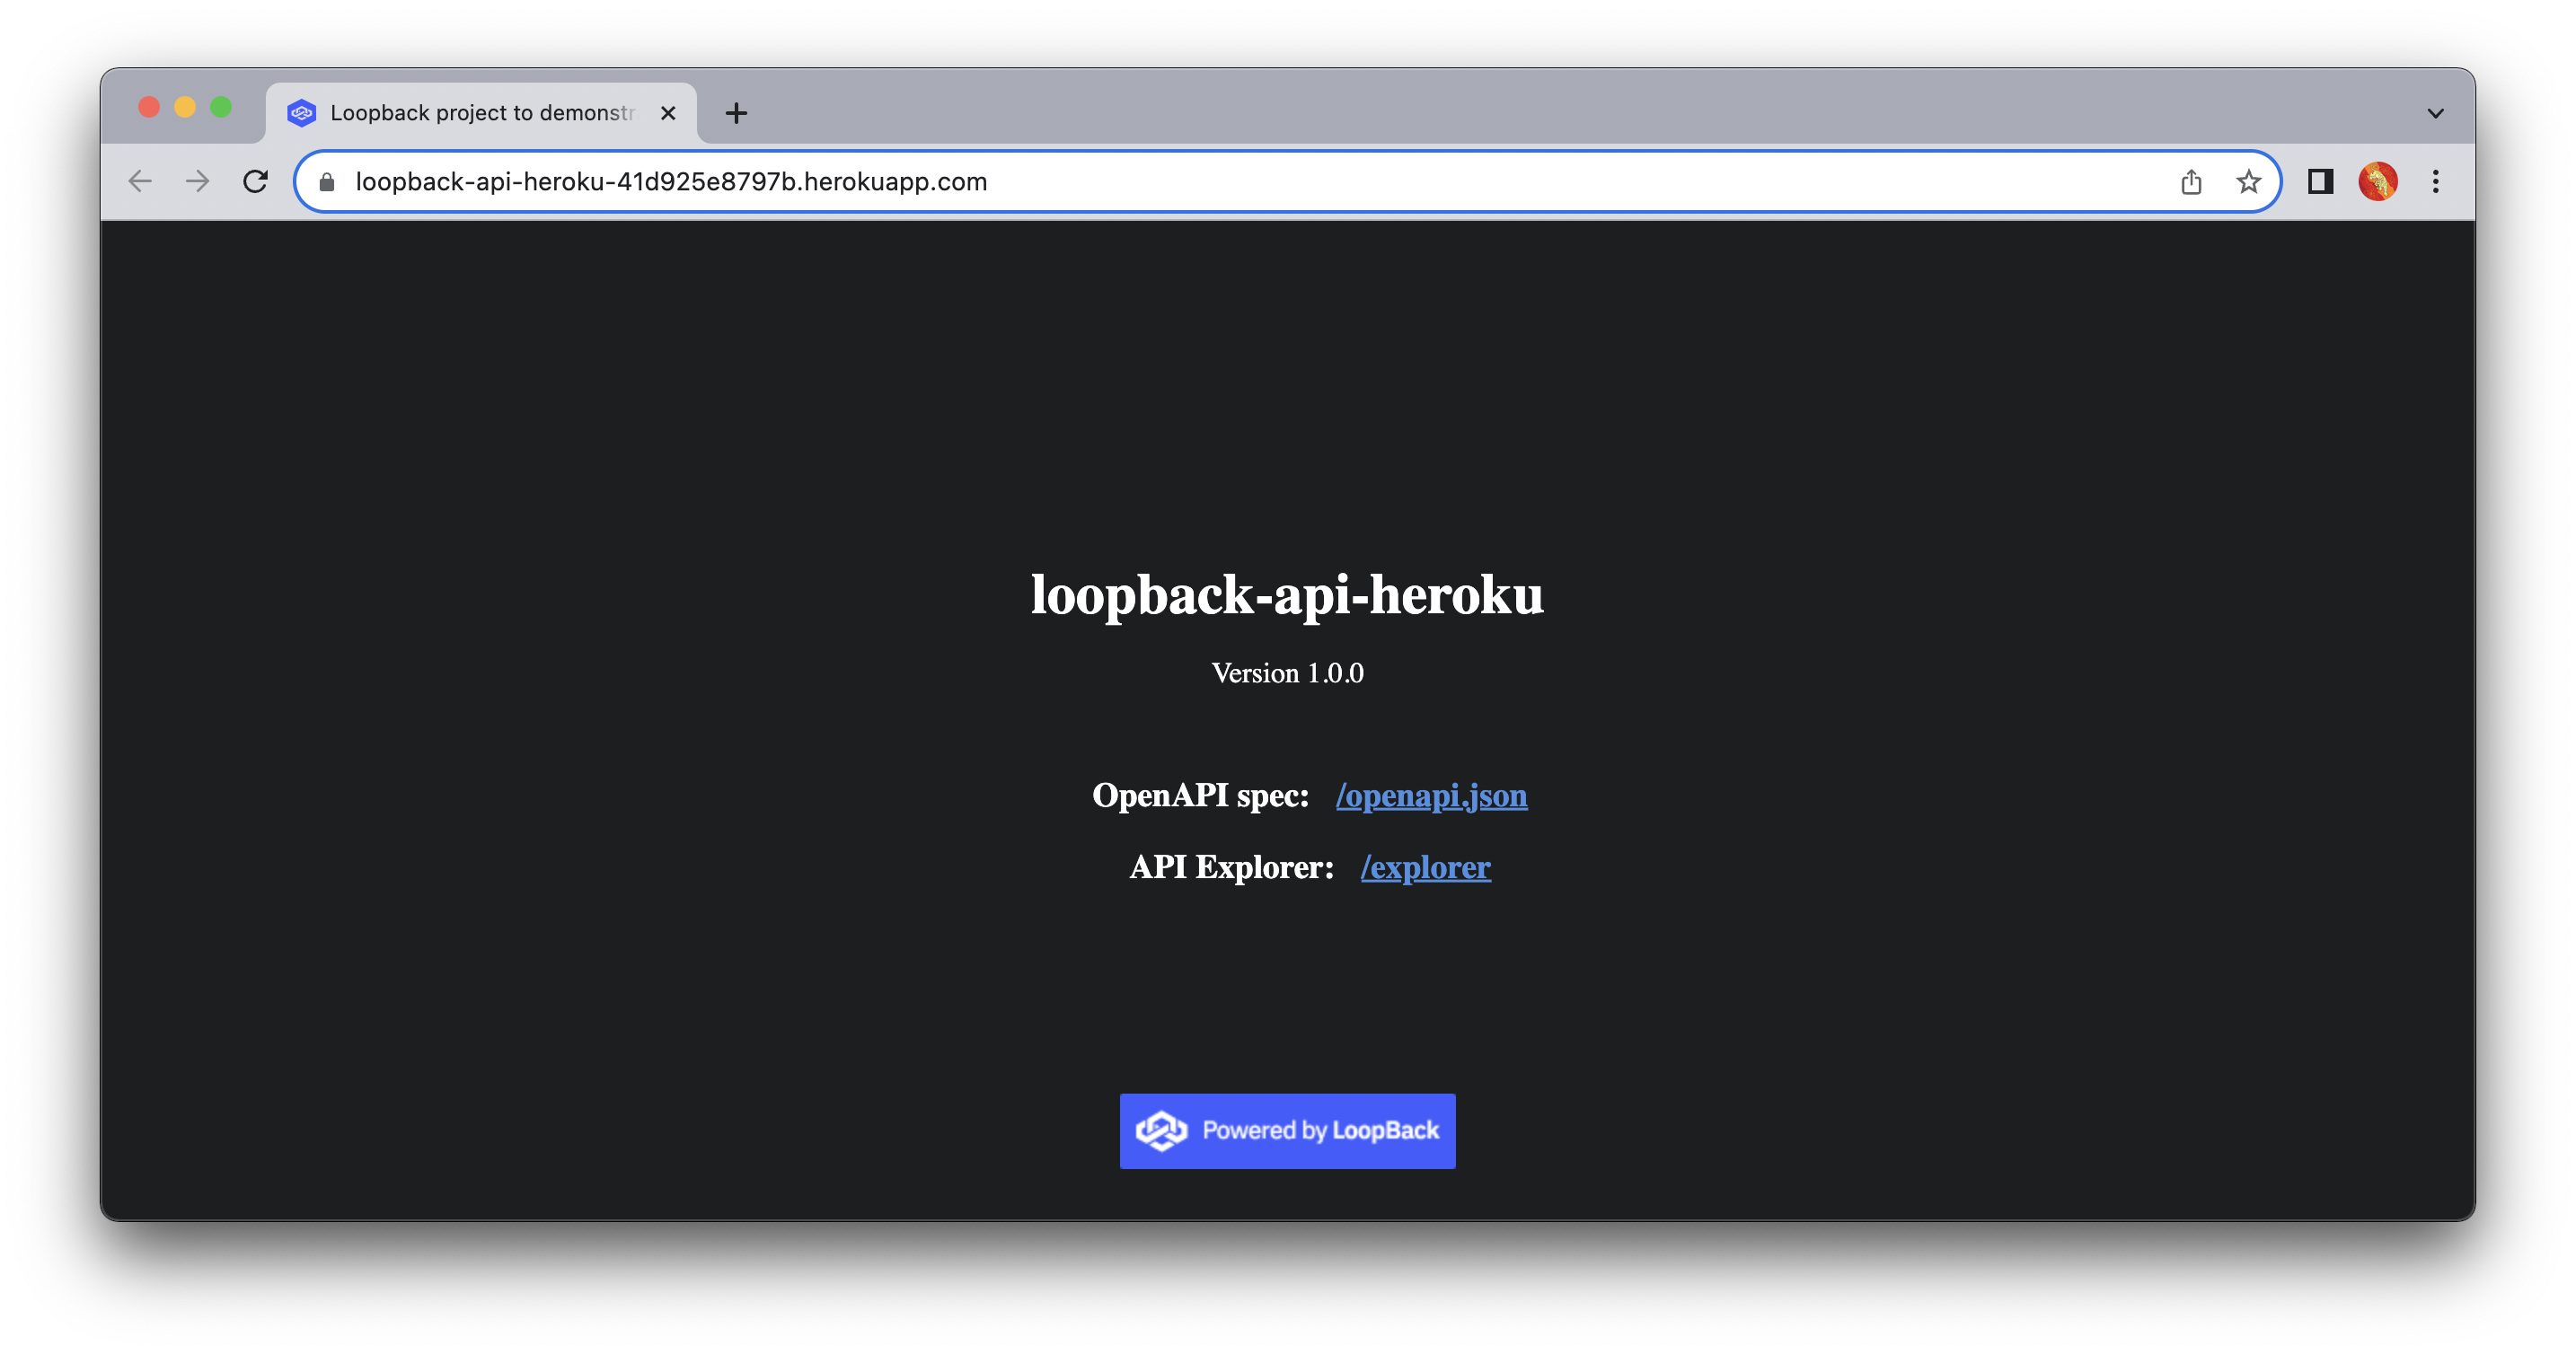
Task: Open the /explorer API Explorer link
Action: click(1425, 868)
